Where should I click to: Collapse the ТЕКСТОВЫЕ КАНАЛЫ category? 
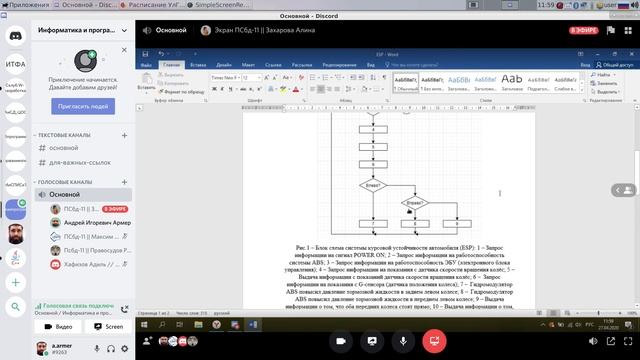click(x=62, y=135)
